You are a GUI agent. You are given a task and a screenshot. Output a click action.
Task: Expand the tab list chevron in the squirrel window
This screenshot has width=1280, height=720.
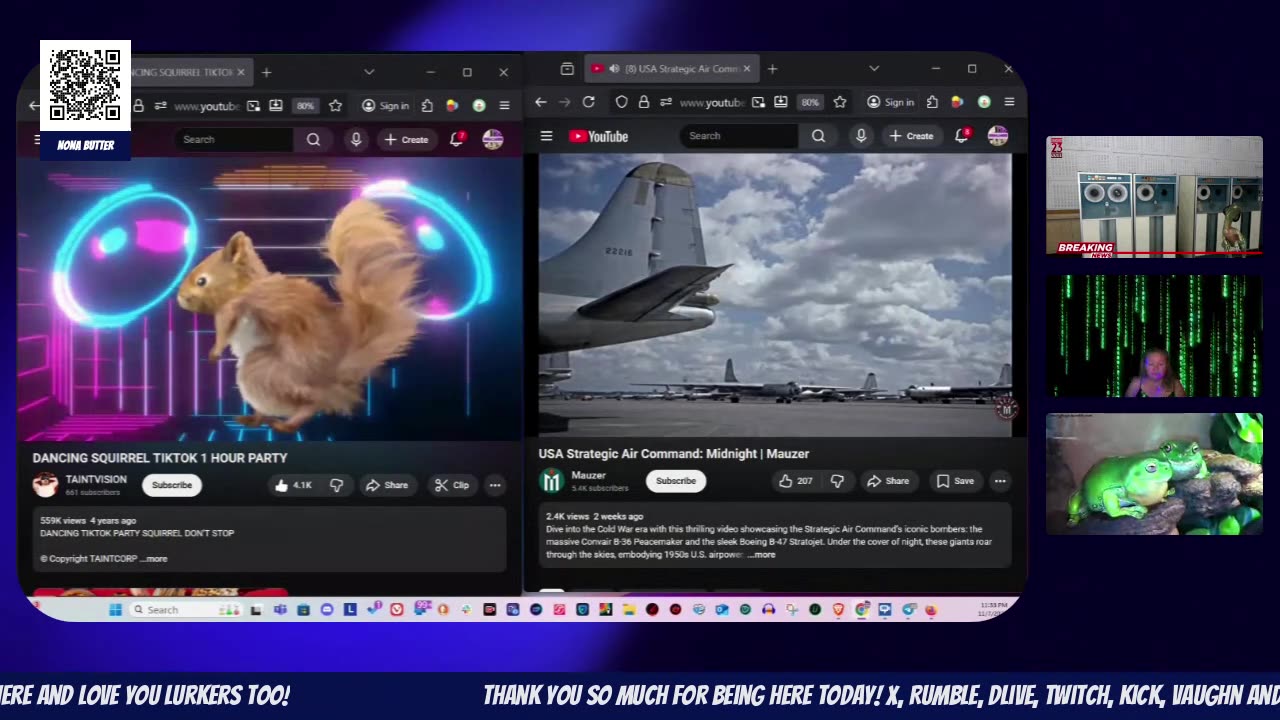pos(369,72)
